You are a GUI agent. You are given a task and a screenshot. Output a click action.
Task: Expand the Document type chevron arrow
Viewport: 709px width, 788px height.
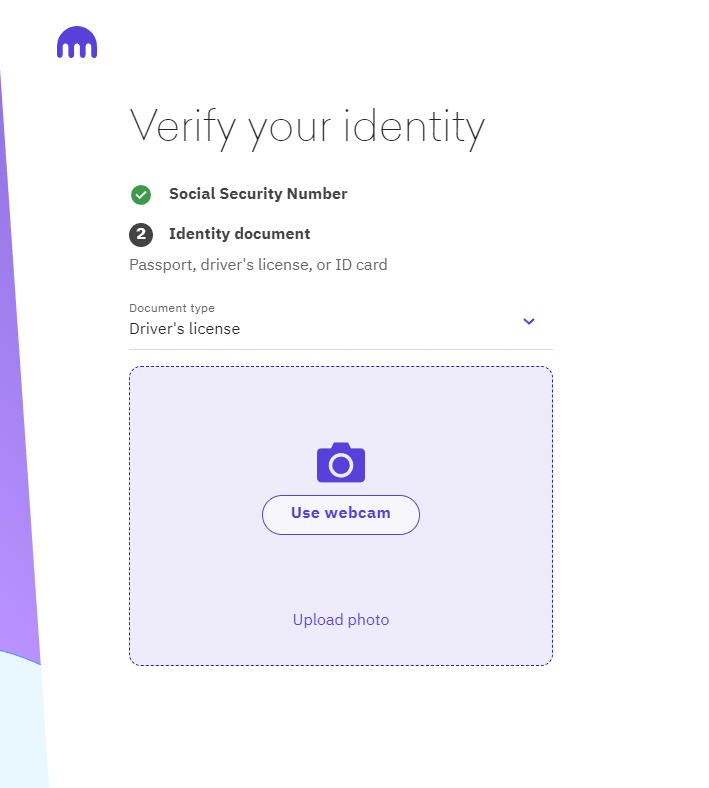tap(529, 321)
